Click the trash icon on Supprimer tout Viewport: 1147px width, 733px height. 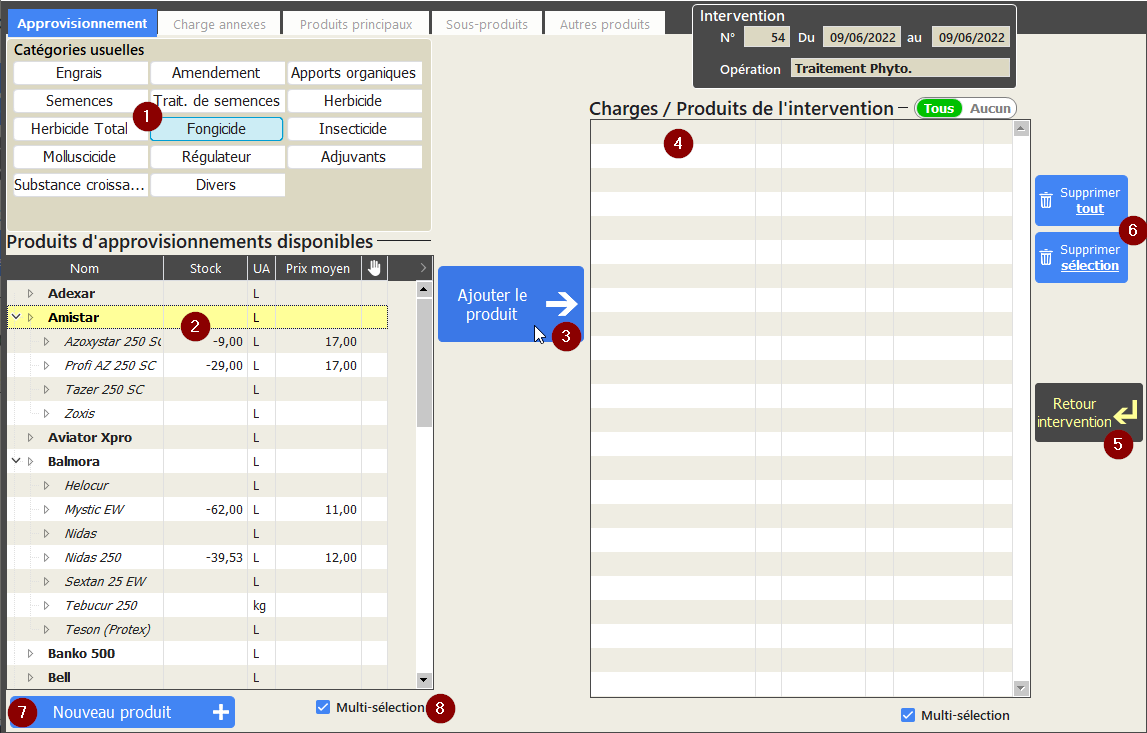pos(1046,200)
